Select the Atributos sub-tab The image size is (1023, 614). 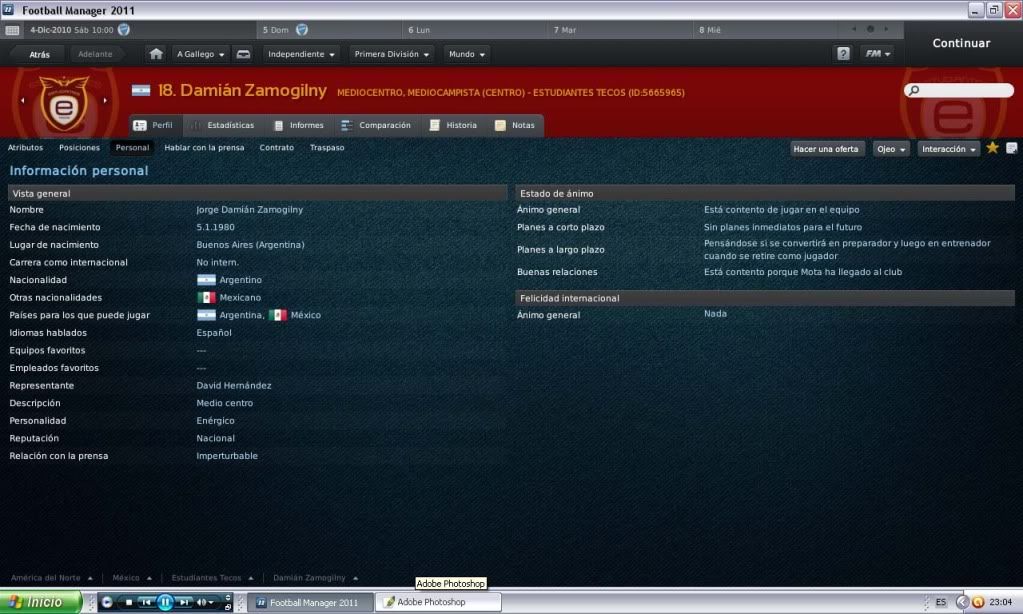25,147
